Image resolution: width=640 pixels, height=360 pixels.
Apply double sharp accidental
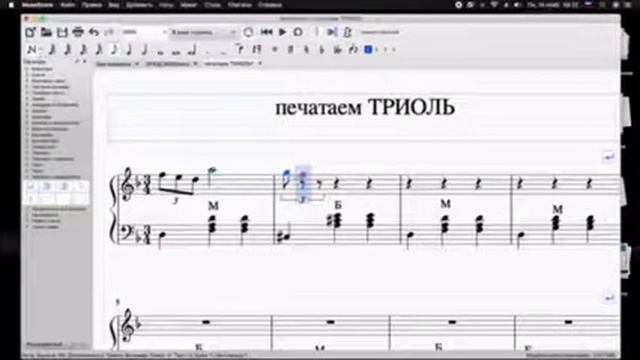point(275,49)
